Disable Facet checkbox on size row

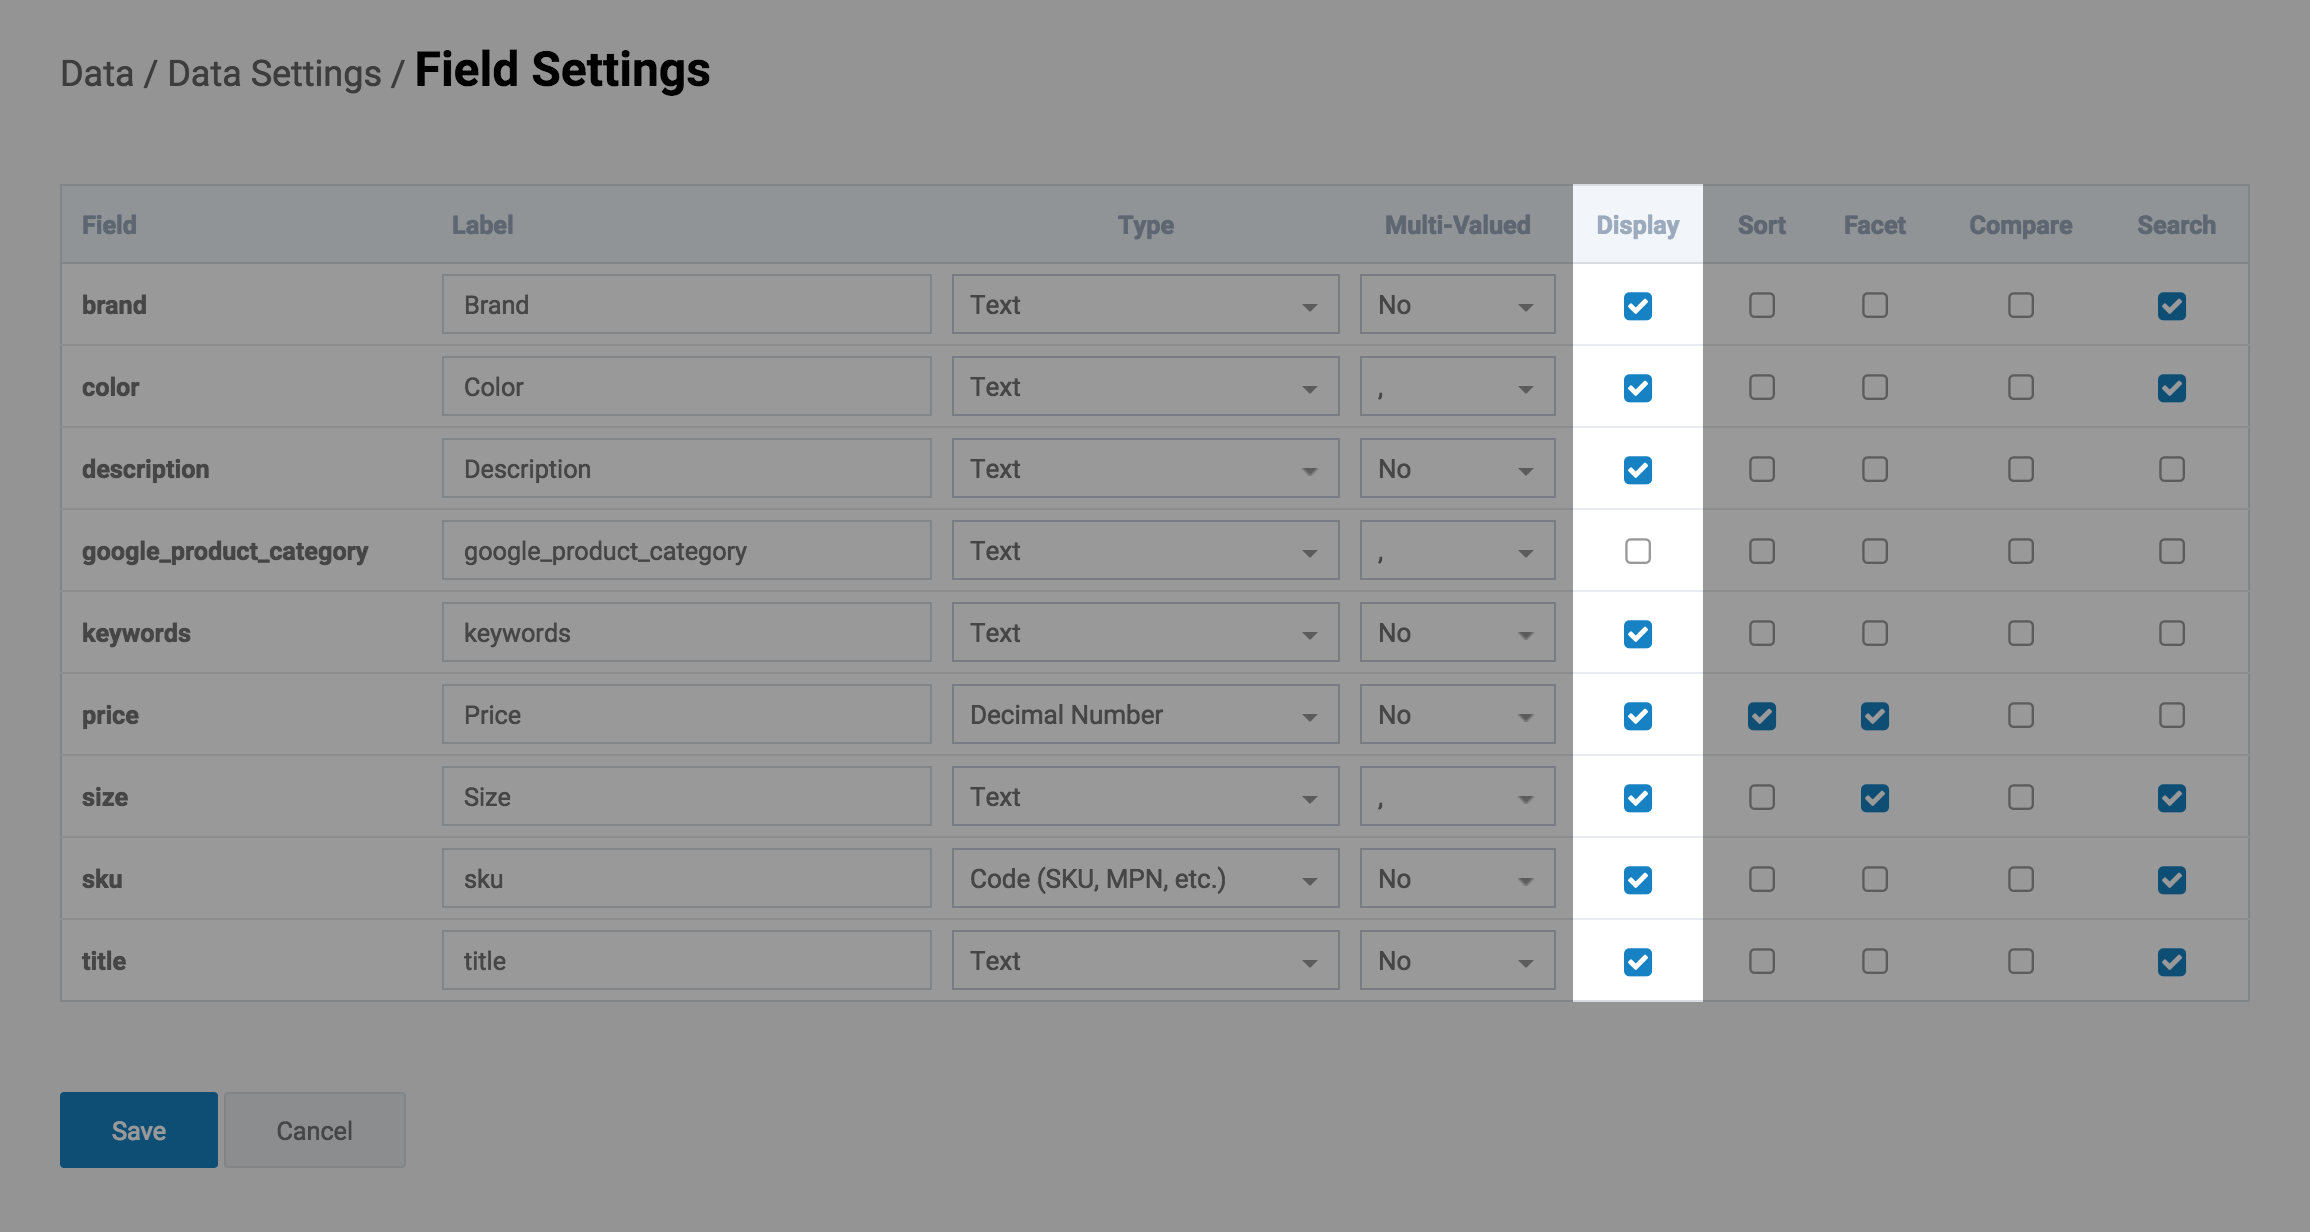coord(1874,798)
